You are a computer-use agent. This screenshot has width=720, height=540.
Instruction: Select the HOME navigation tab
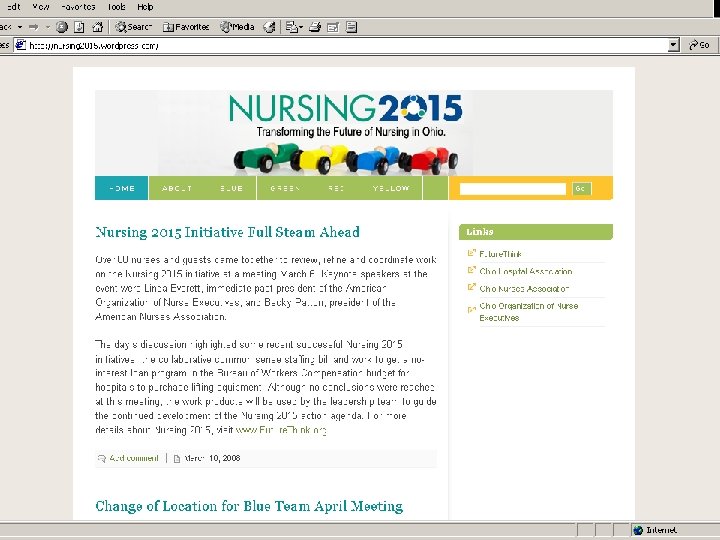pyautogui.click(x=122, y=188)
